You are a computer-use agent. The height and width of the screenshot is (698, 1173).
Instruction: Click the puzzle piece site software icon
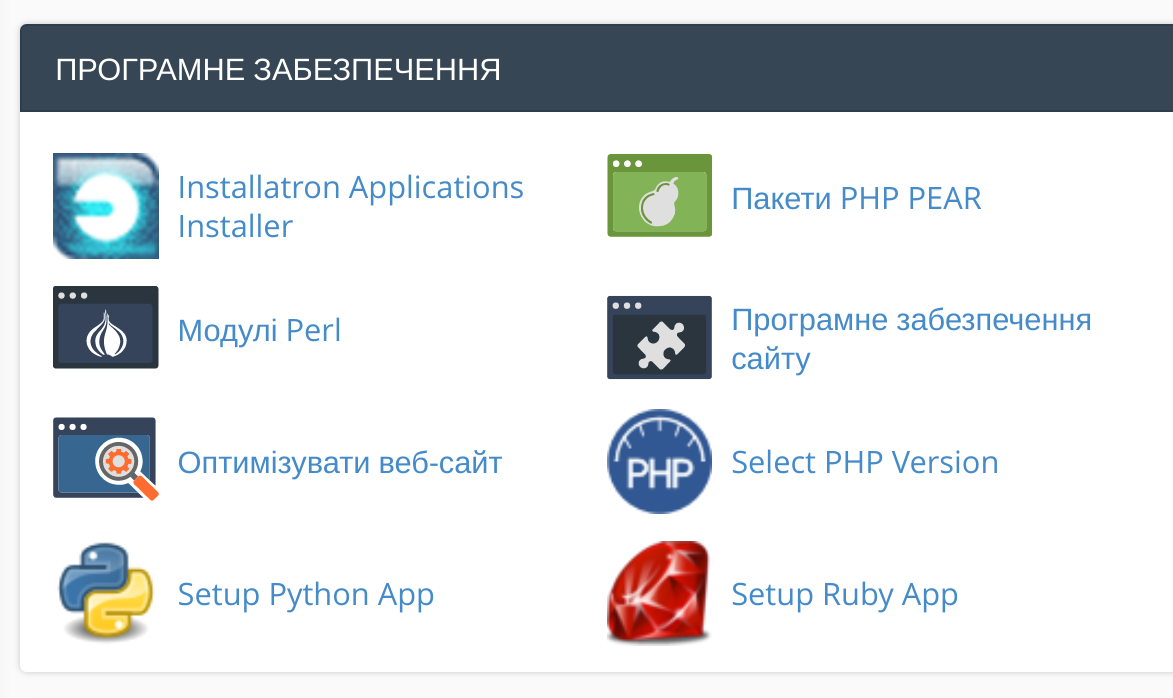tap(659, 337)
